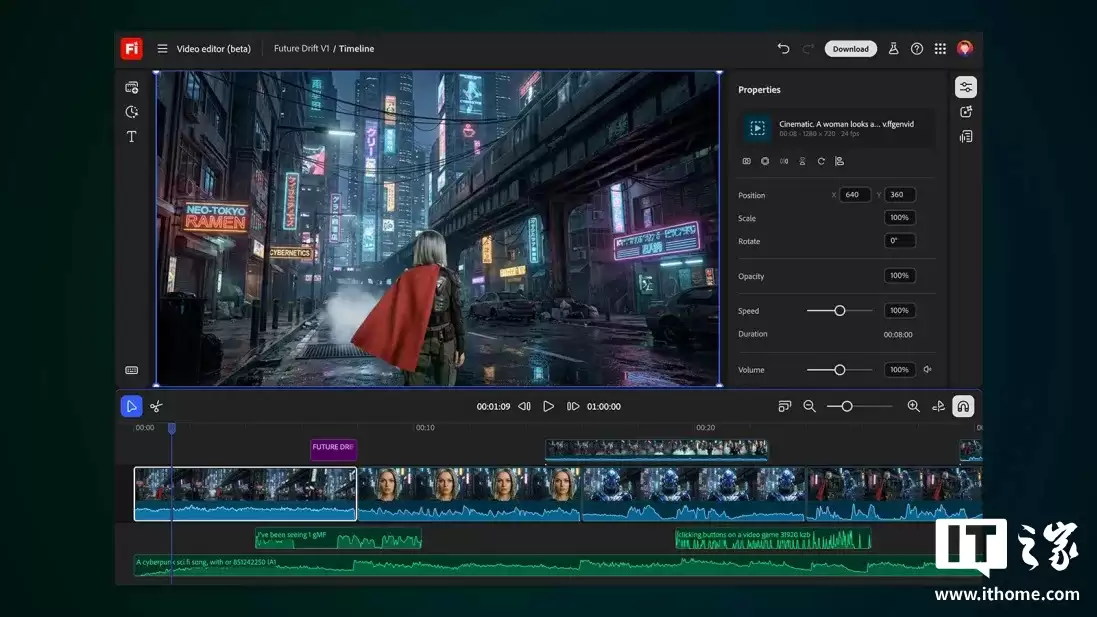Image resolution: width=1097 pixels, height=617 pixels.
Task: Click the Download button
Action: click(x=850, y=48)
